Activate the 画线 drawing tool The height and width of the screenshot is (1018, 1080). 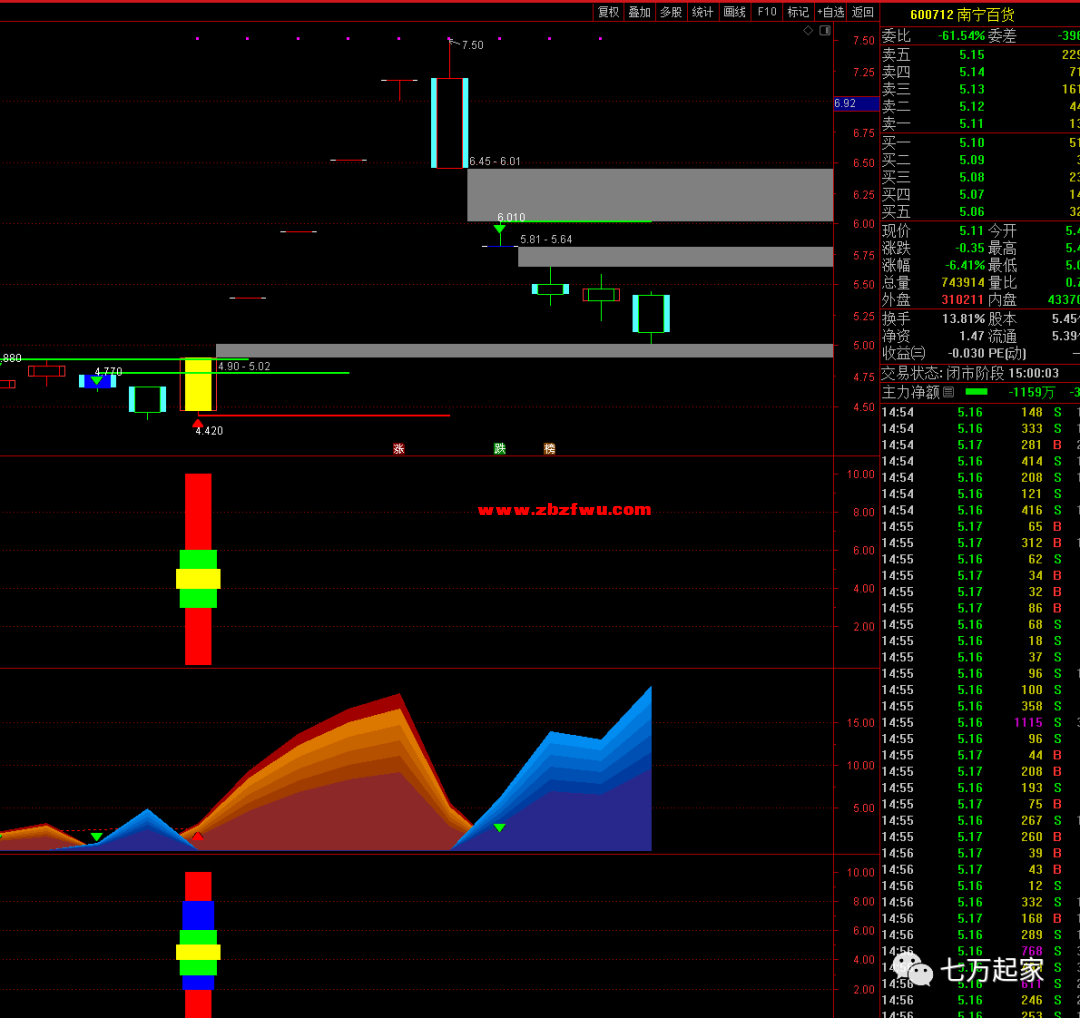735,12
